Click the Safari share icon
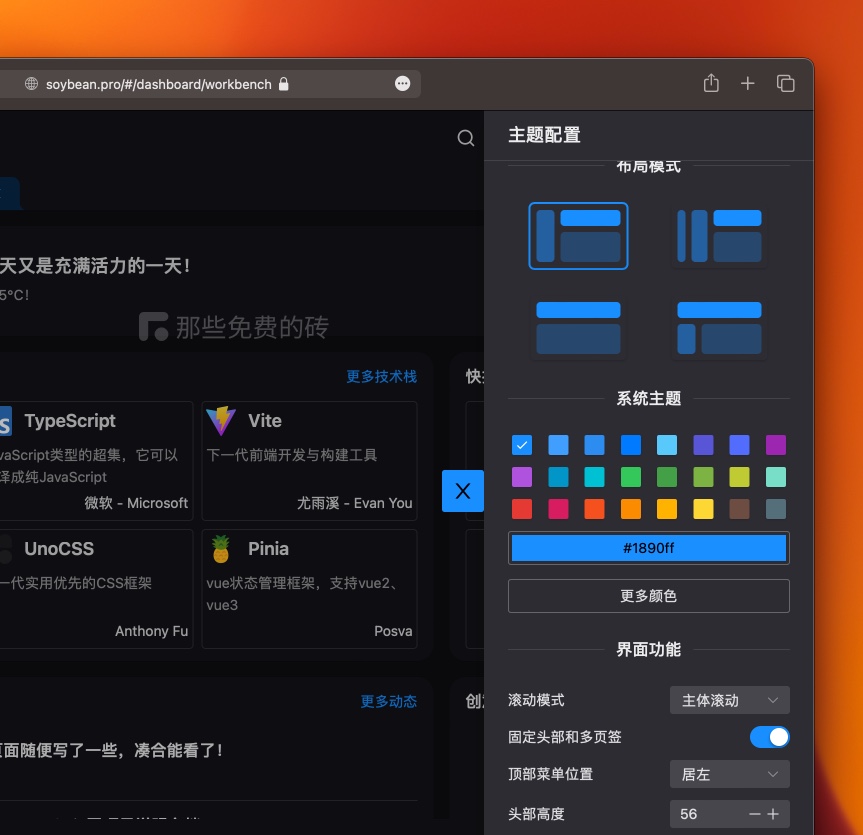This screenshot has width=863, height=835. coord(711,84)
